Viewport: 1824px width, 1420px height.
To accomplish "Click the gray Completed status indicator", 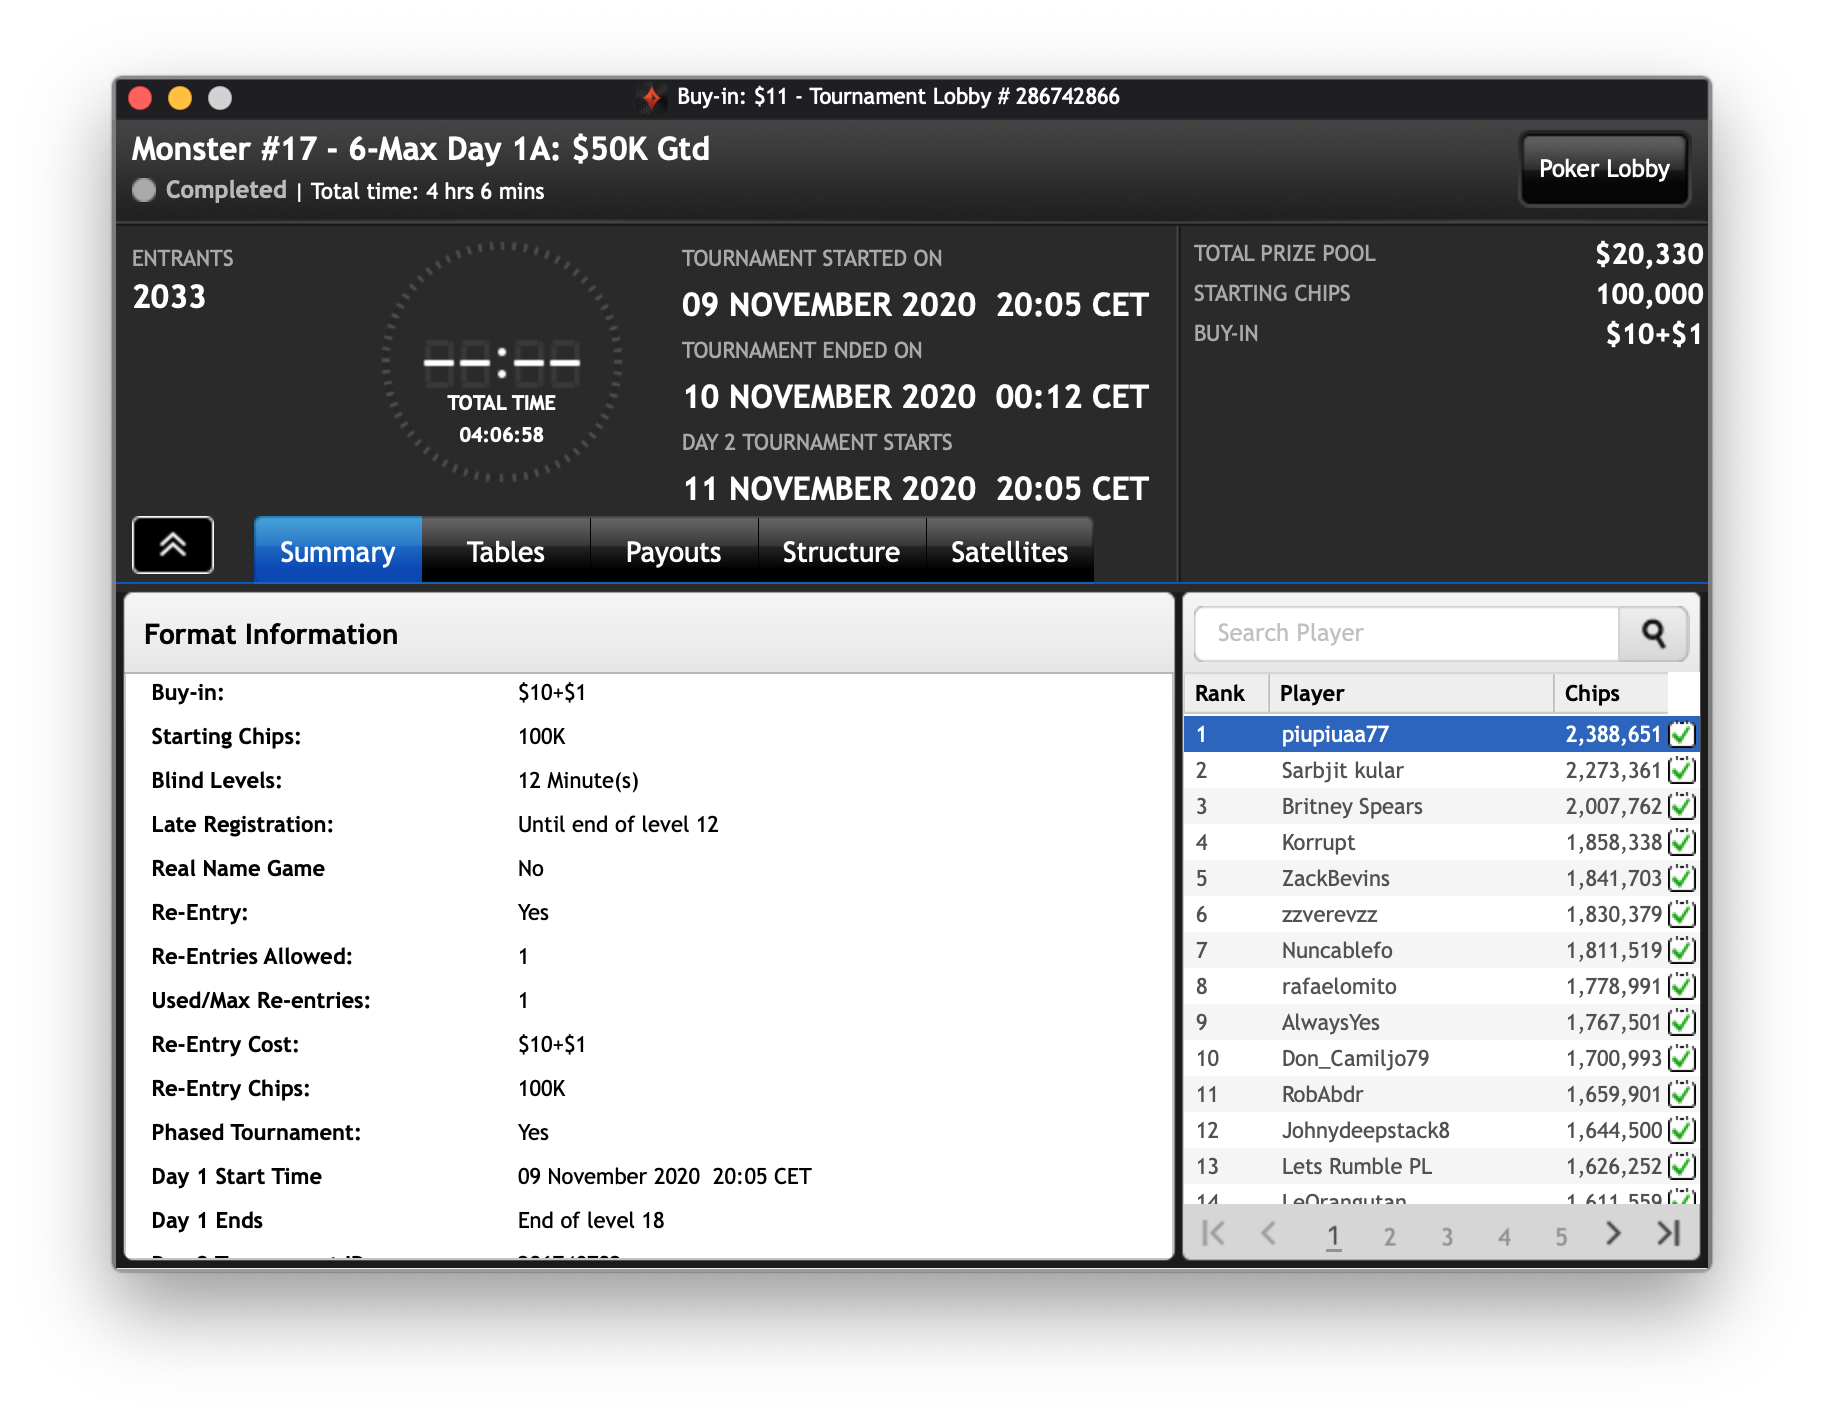I will pos(144,190).
